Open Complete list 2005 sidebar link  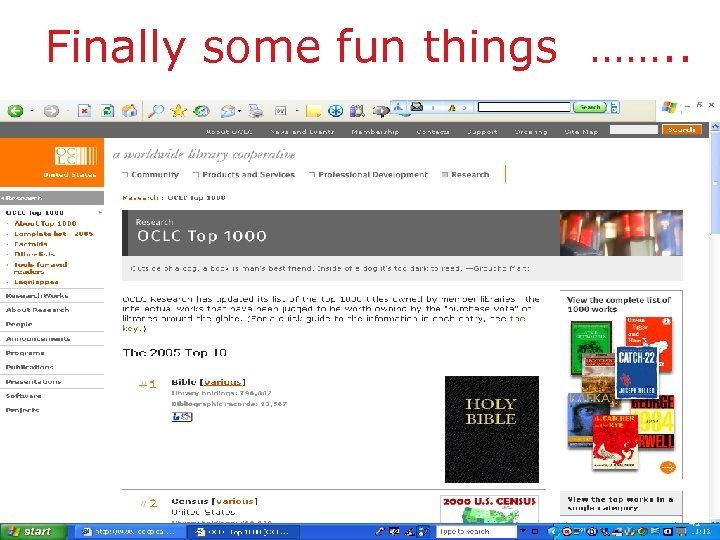pos(53,234)
